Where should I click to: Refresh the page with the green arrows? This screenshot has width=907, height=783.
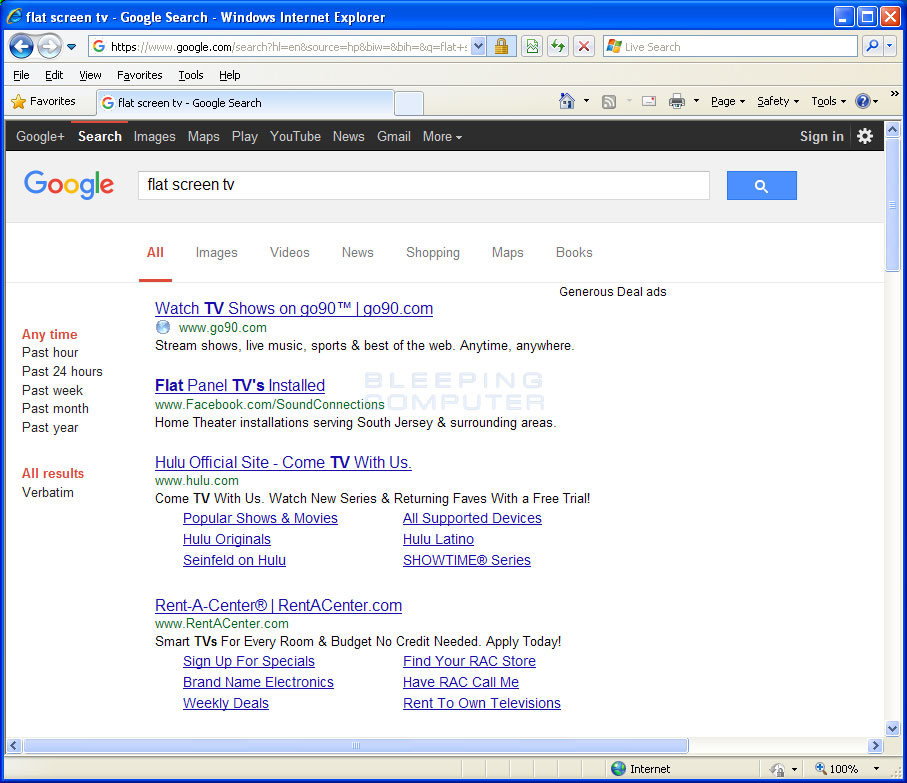tap(558, 46)
